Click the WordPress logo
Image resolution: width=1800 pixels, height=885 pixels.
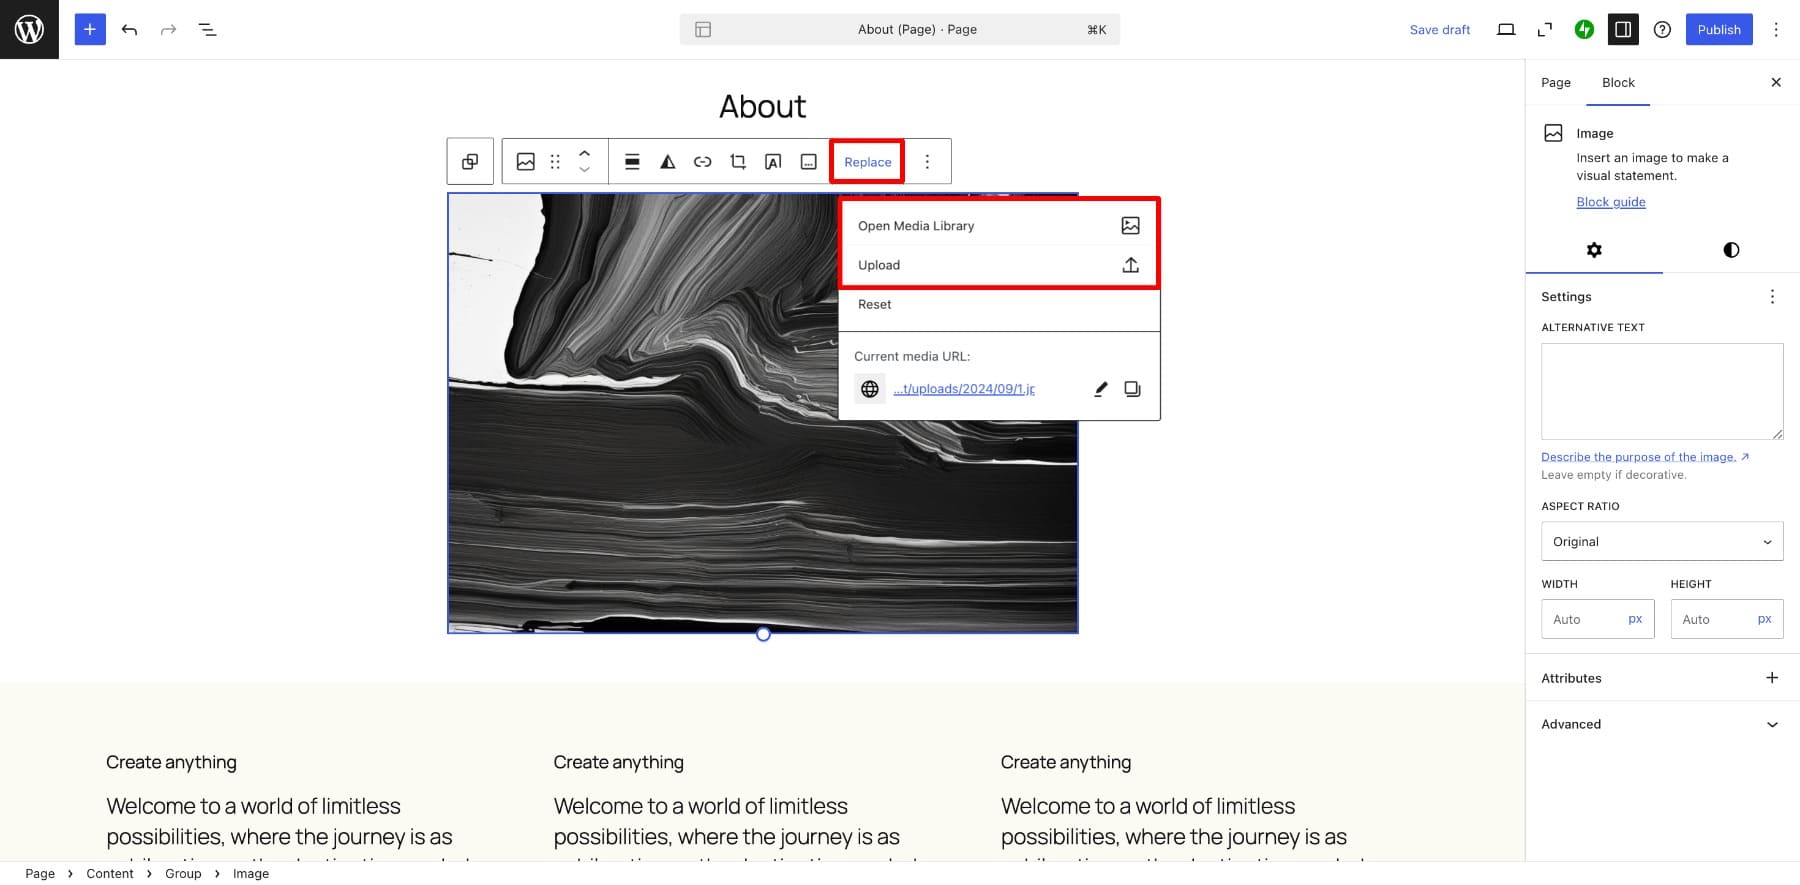pyautogui.click(x=29, y=29)
